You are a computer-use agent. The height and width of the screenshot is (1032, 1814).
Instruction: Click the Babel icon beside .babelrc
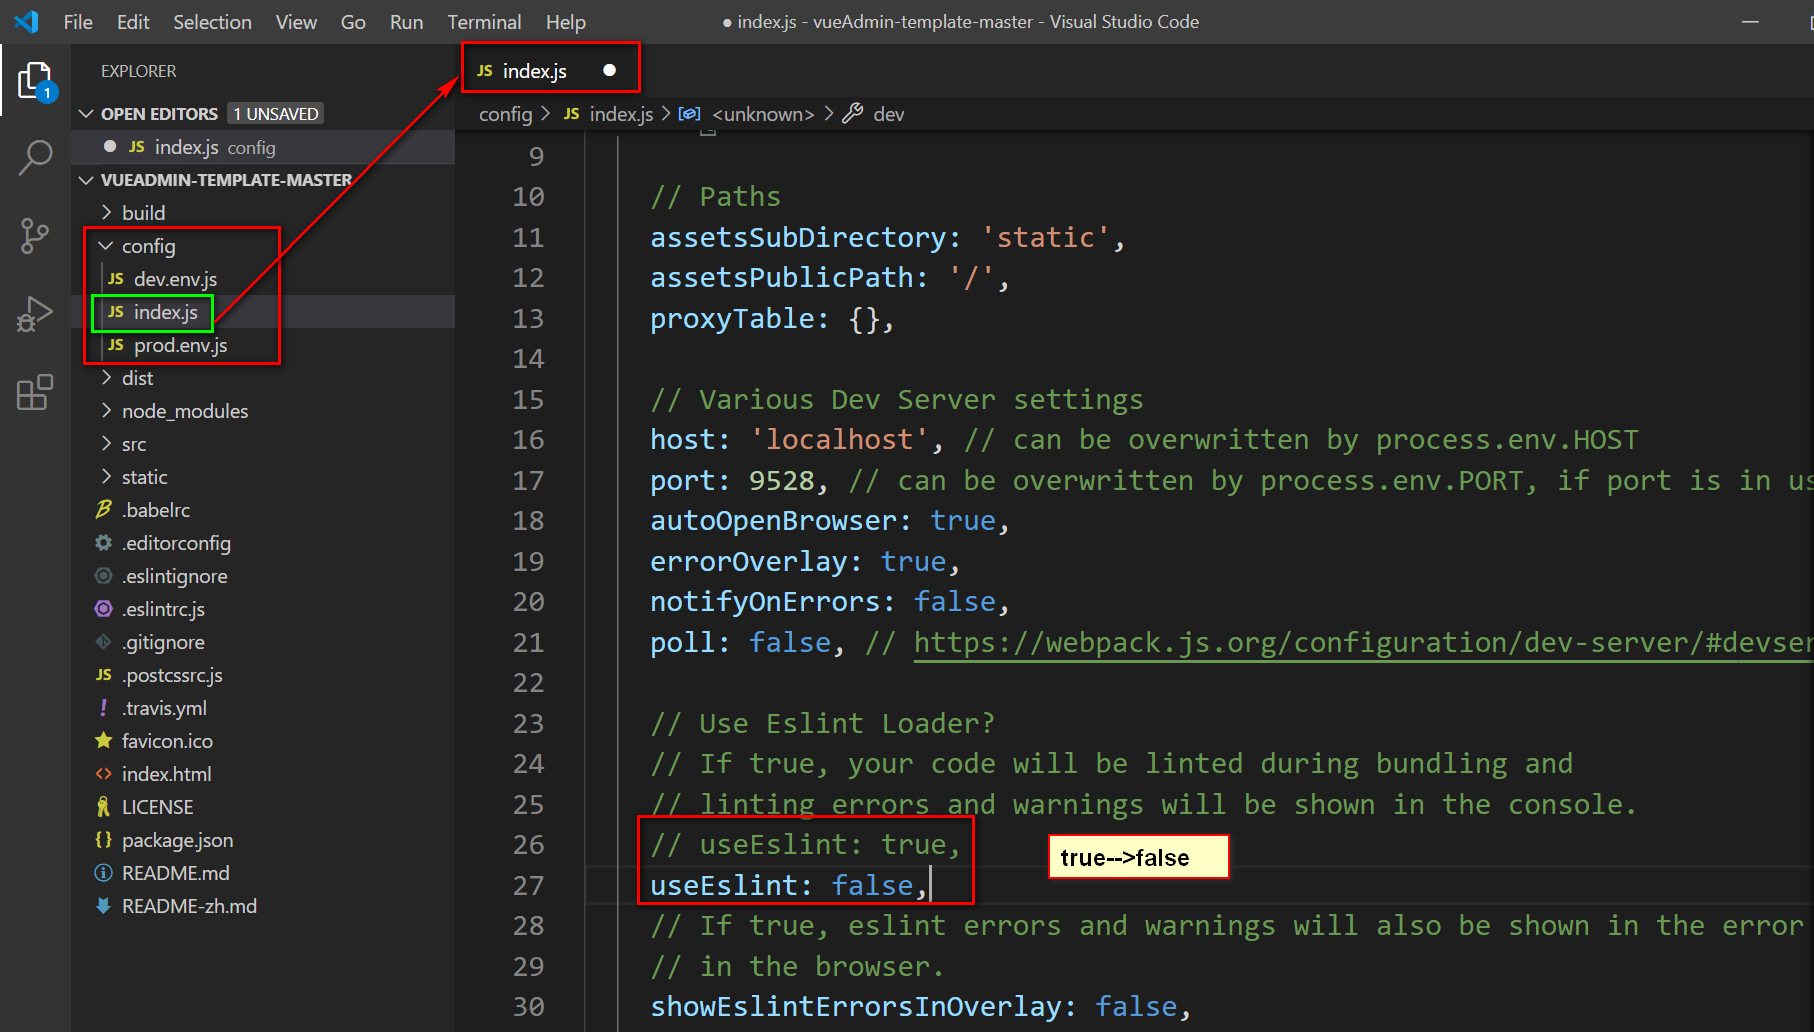tap(103, 510)
